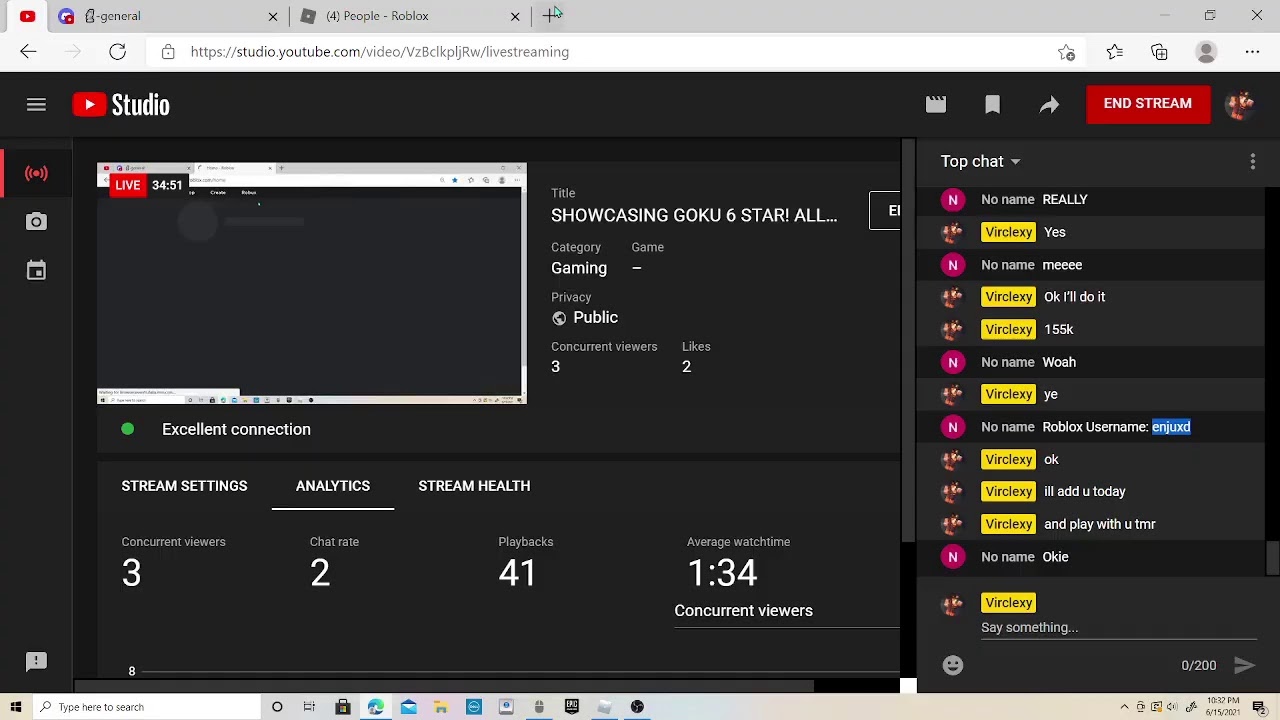Open the Send feedback icon in sidebar
Image resolution: width=1280 pixels, height=720 pixels.
tap(36, 661)
